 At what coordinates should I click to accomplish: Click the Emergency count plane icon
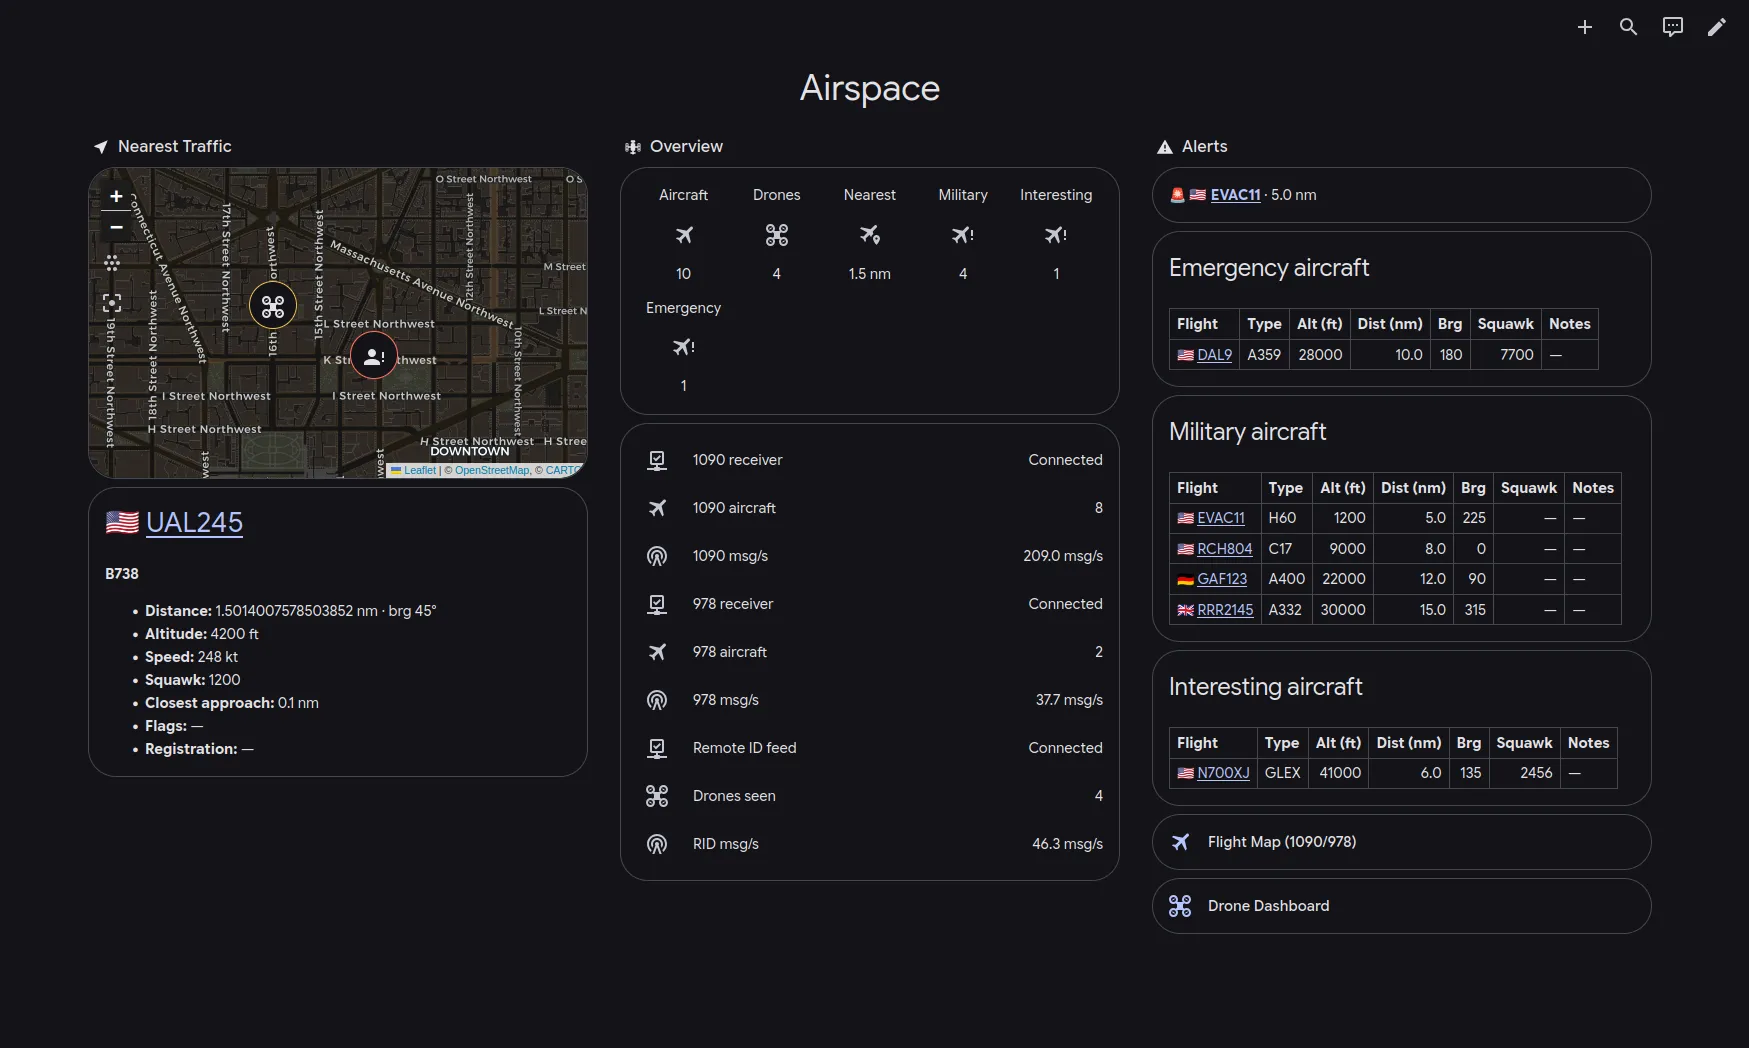tap(683, 347)
